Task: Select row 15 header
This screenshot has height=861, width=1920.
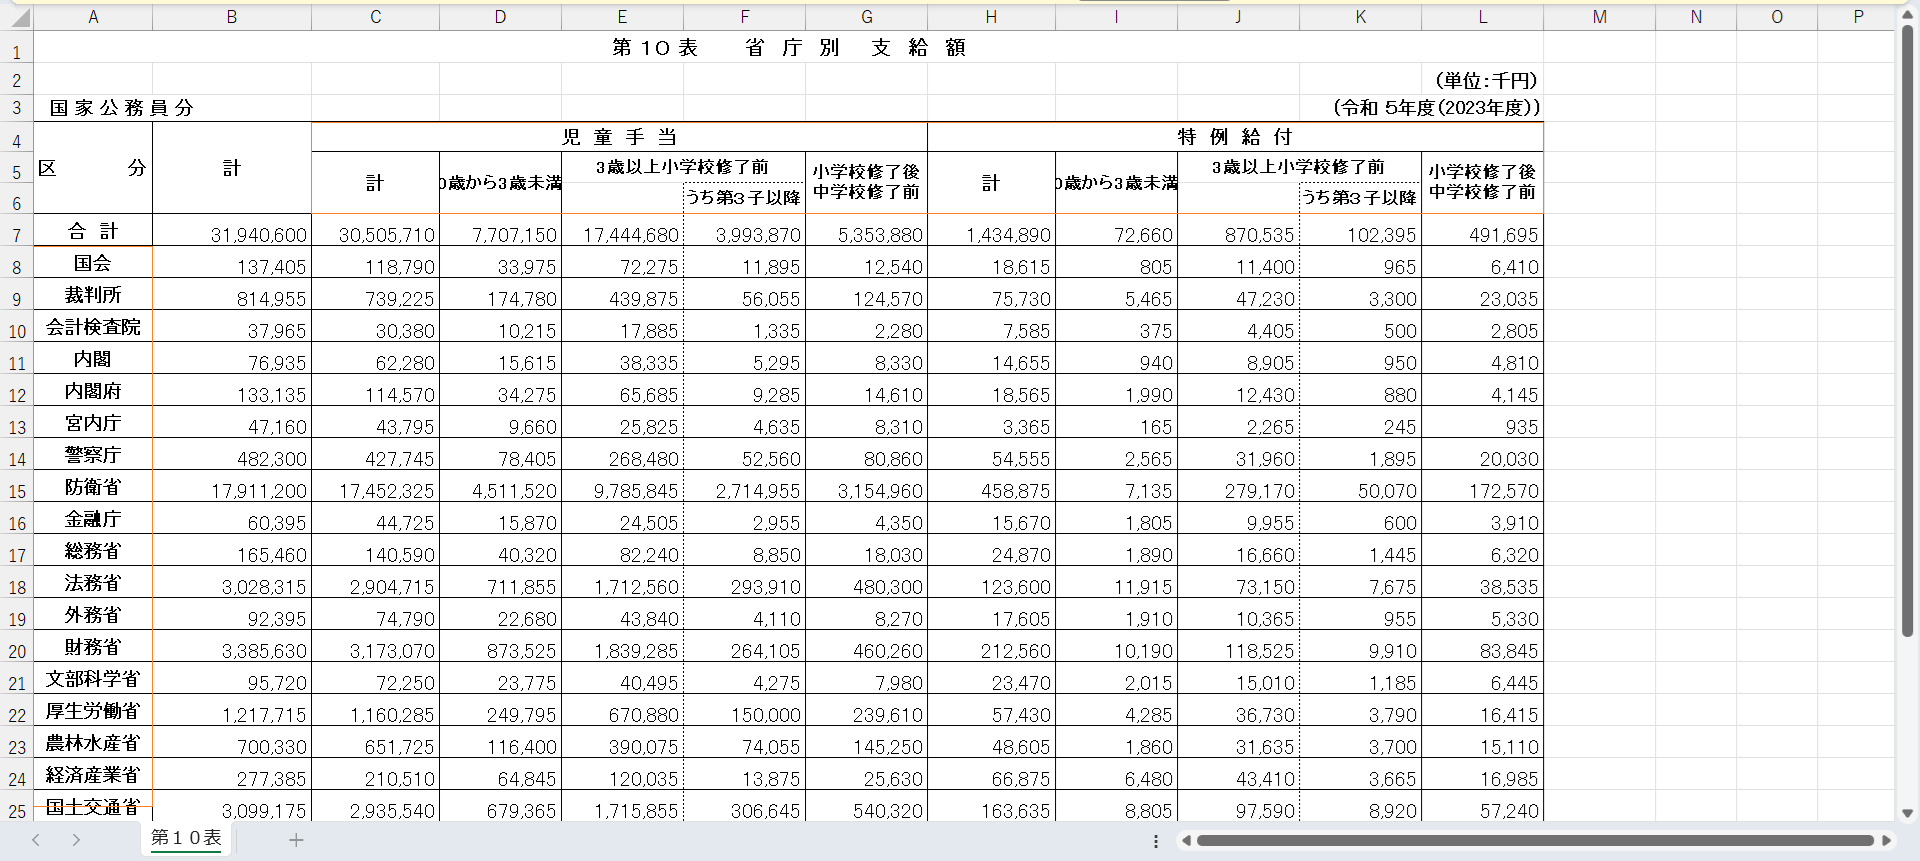Action: click(17, 492)
